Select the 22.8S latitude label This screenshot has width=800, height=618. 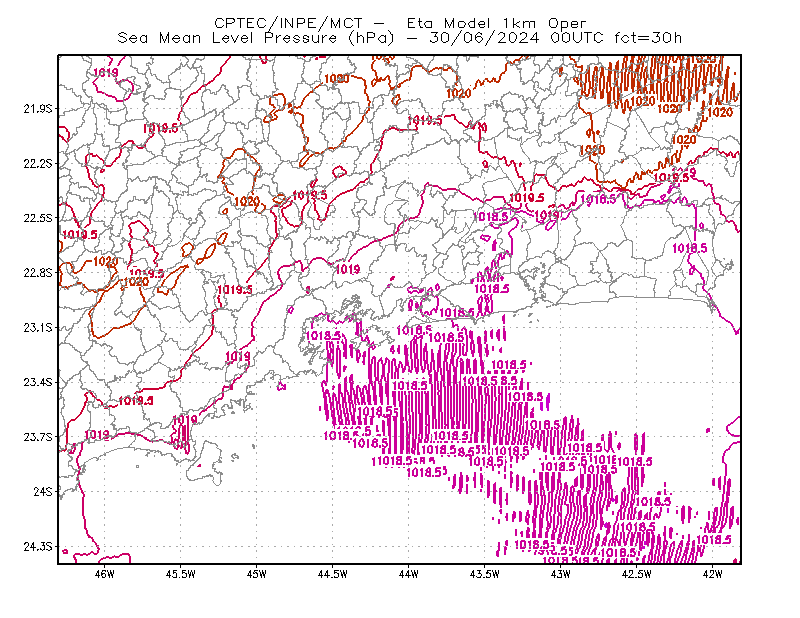(38, 273)
